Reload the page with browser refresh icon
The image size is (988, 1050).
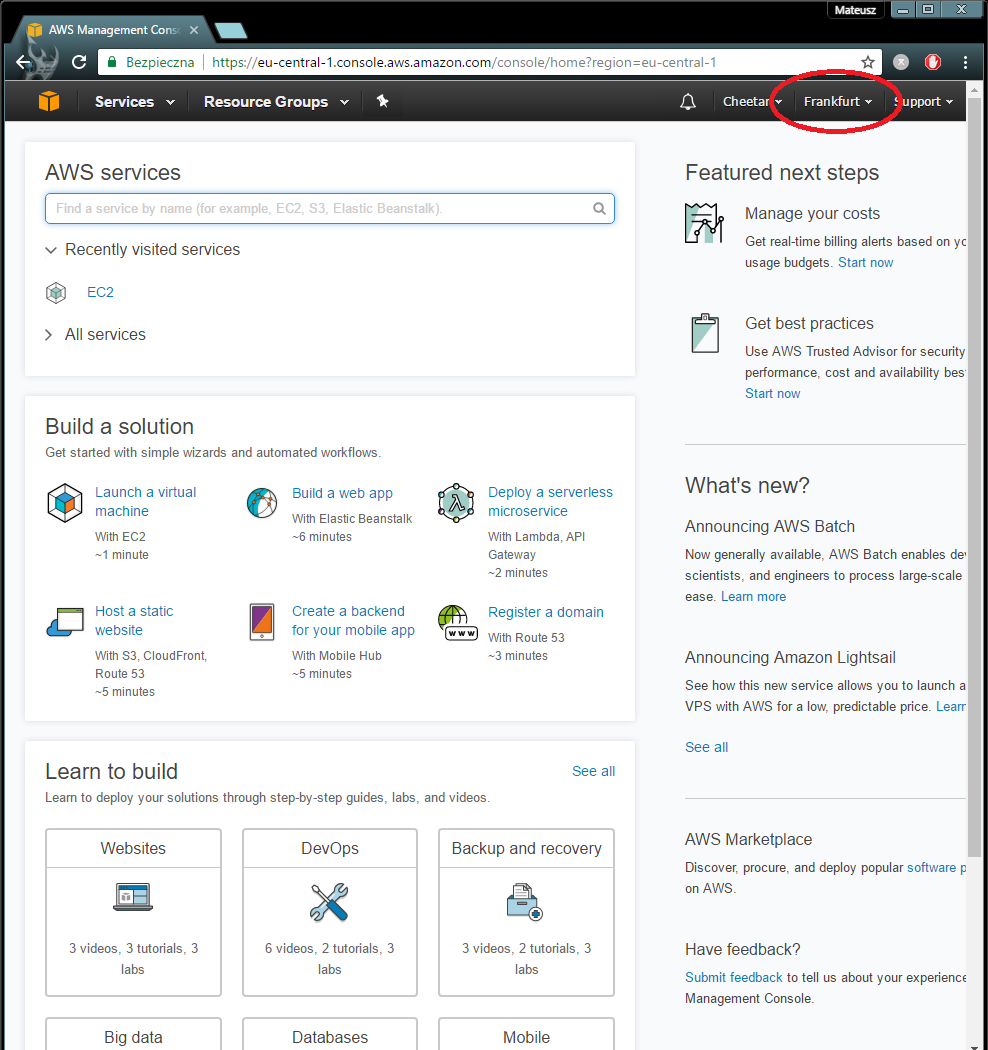(79, 62)
